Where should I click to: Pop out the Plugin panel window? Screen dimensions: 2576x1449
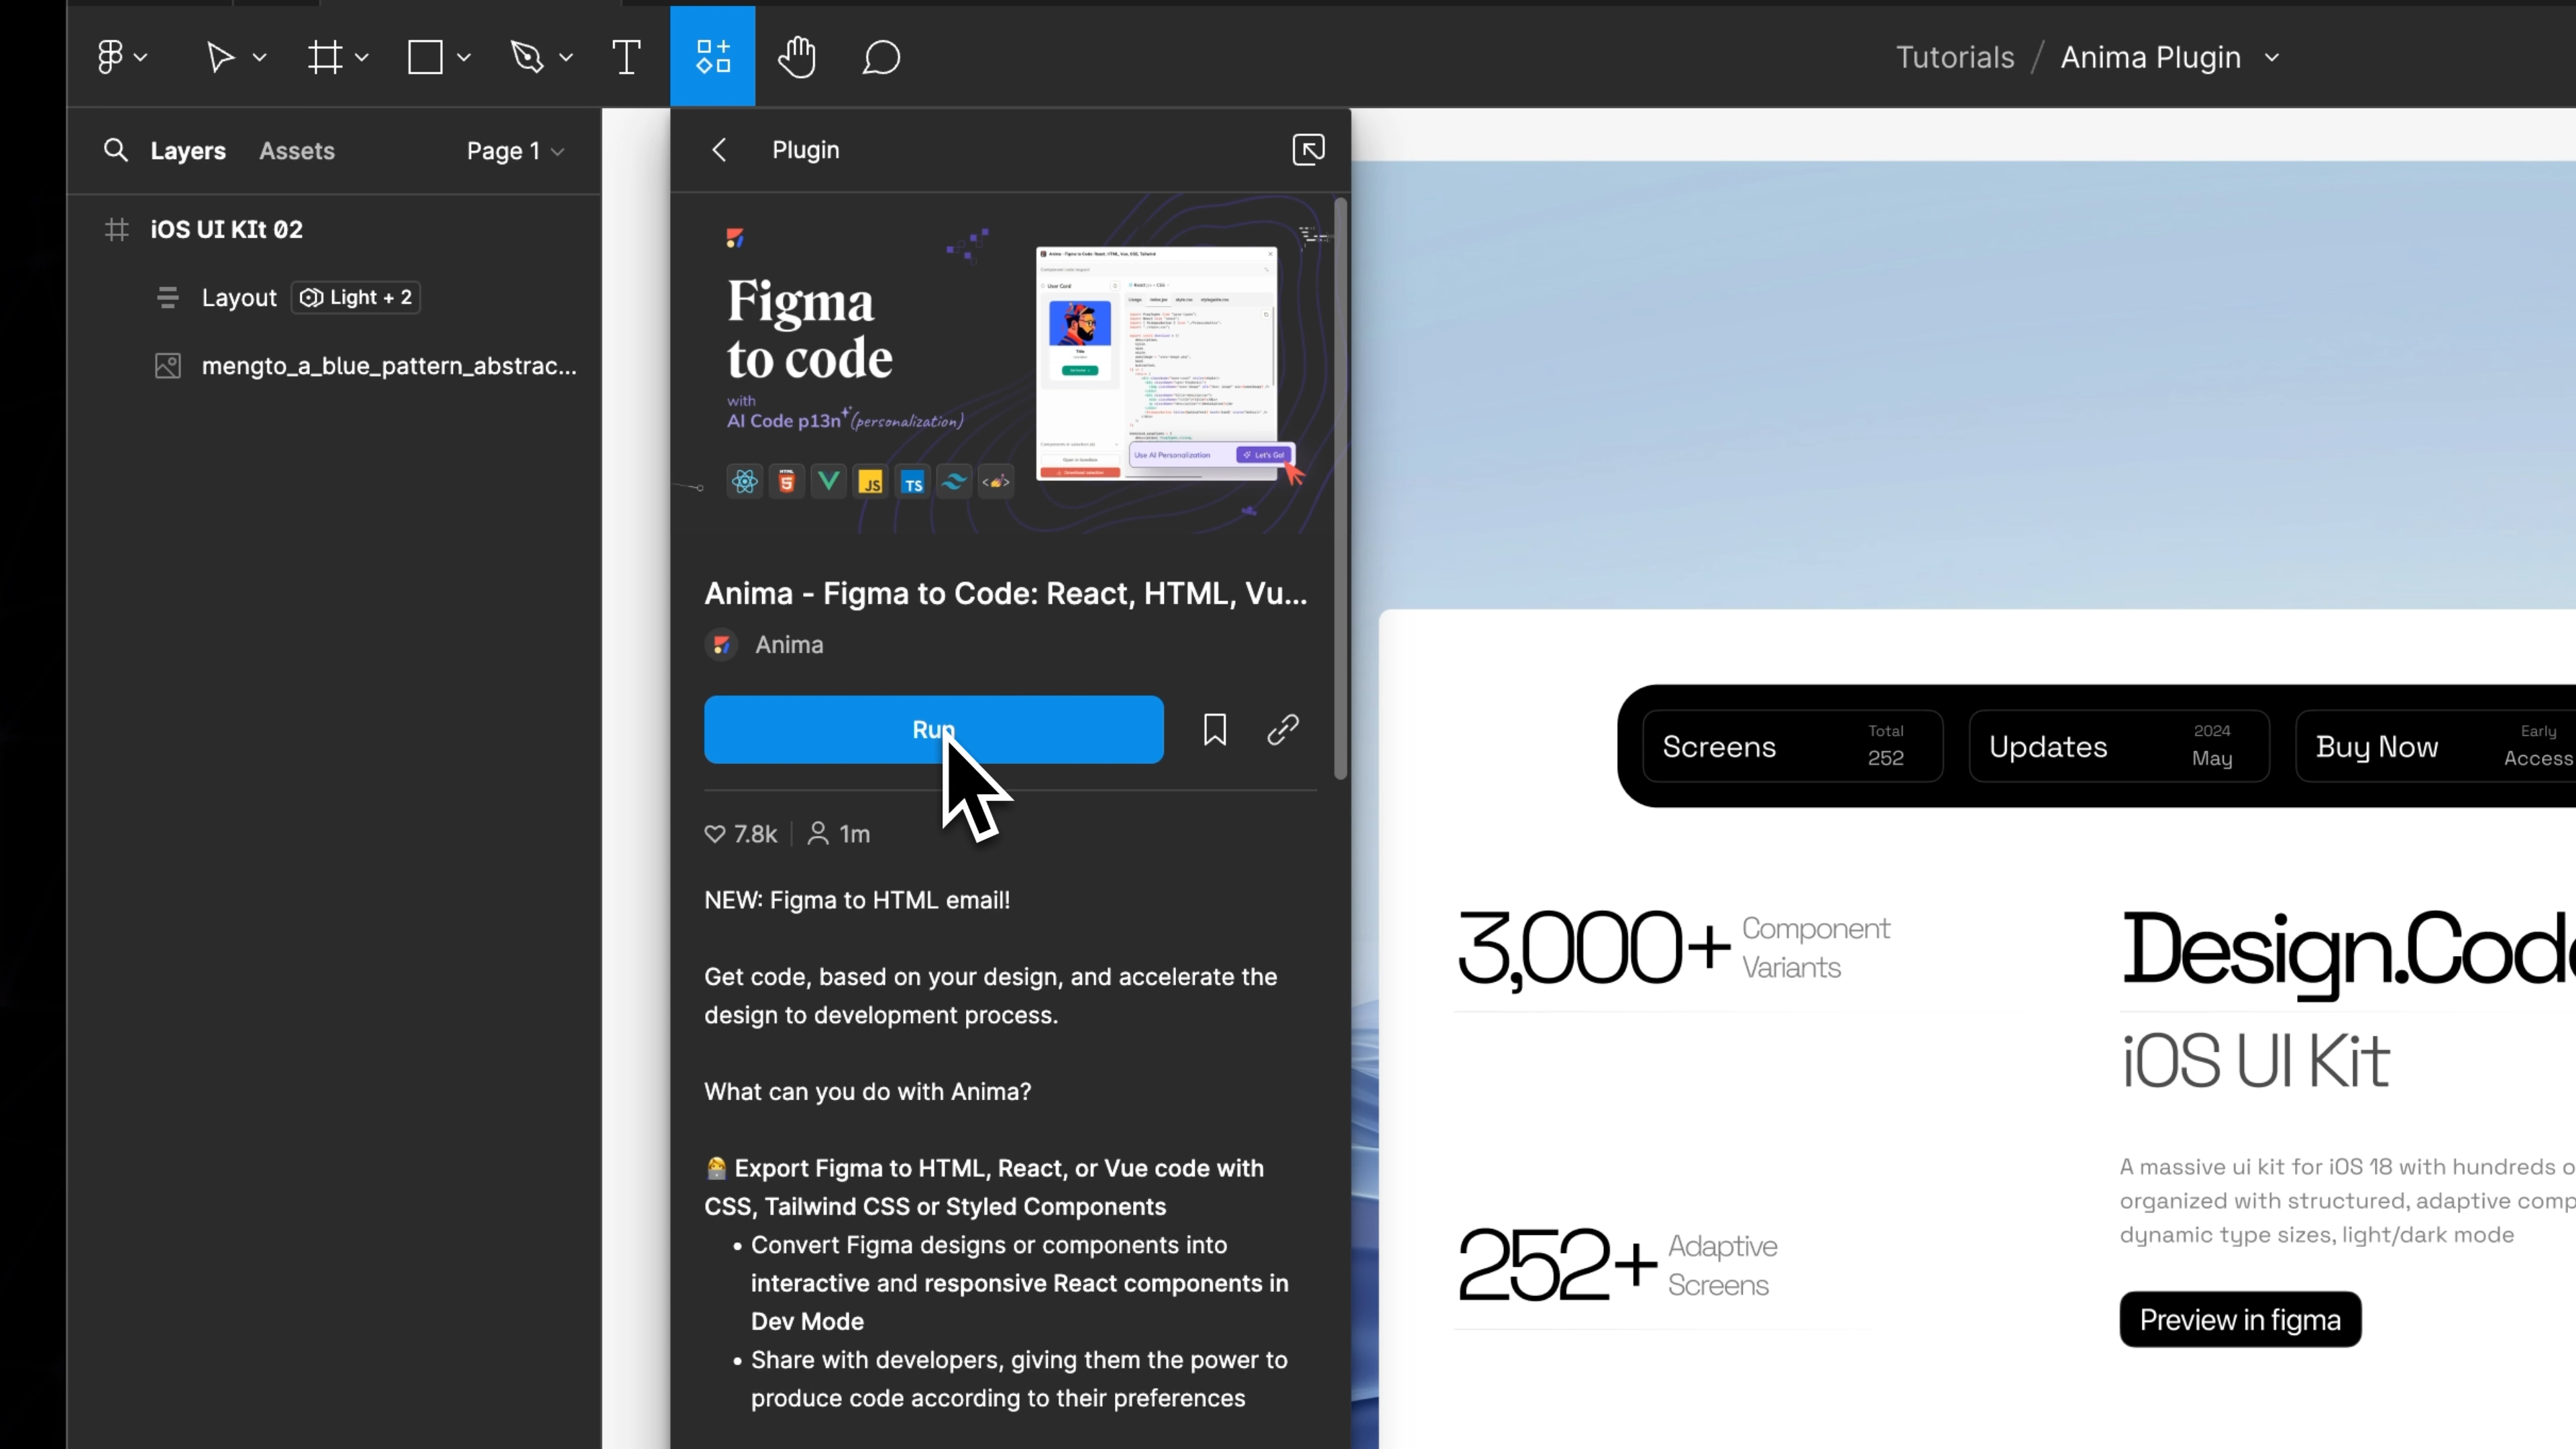click(x=1309, y=150)
